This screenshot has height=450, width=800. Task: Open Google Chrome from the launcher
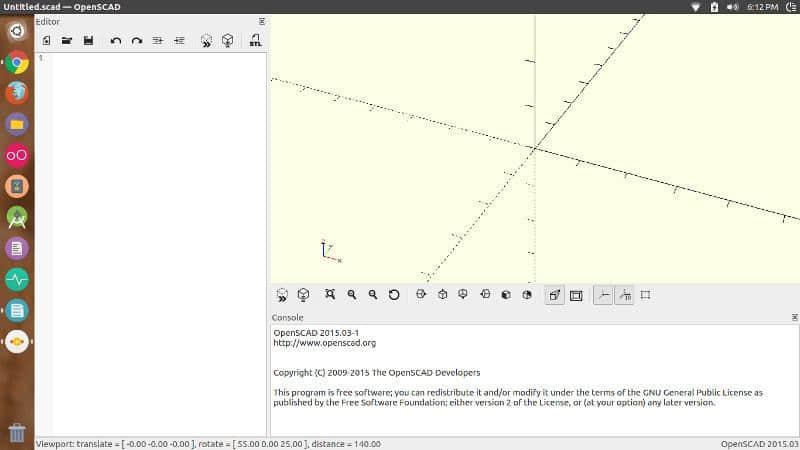(x=17, y=62)
